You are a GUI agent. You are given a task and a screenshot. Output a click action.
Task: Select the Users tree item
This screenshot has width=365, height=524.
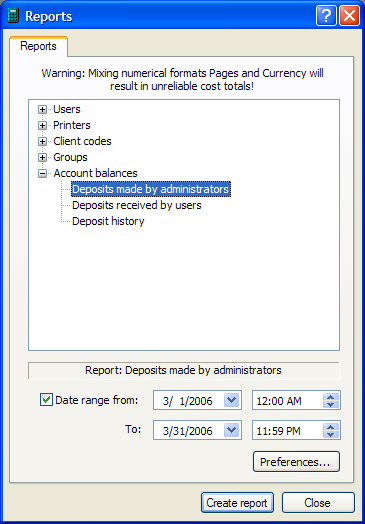click(67, 109)
